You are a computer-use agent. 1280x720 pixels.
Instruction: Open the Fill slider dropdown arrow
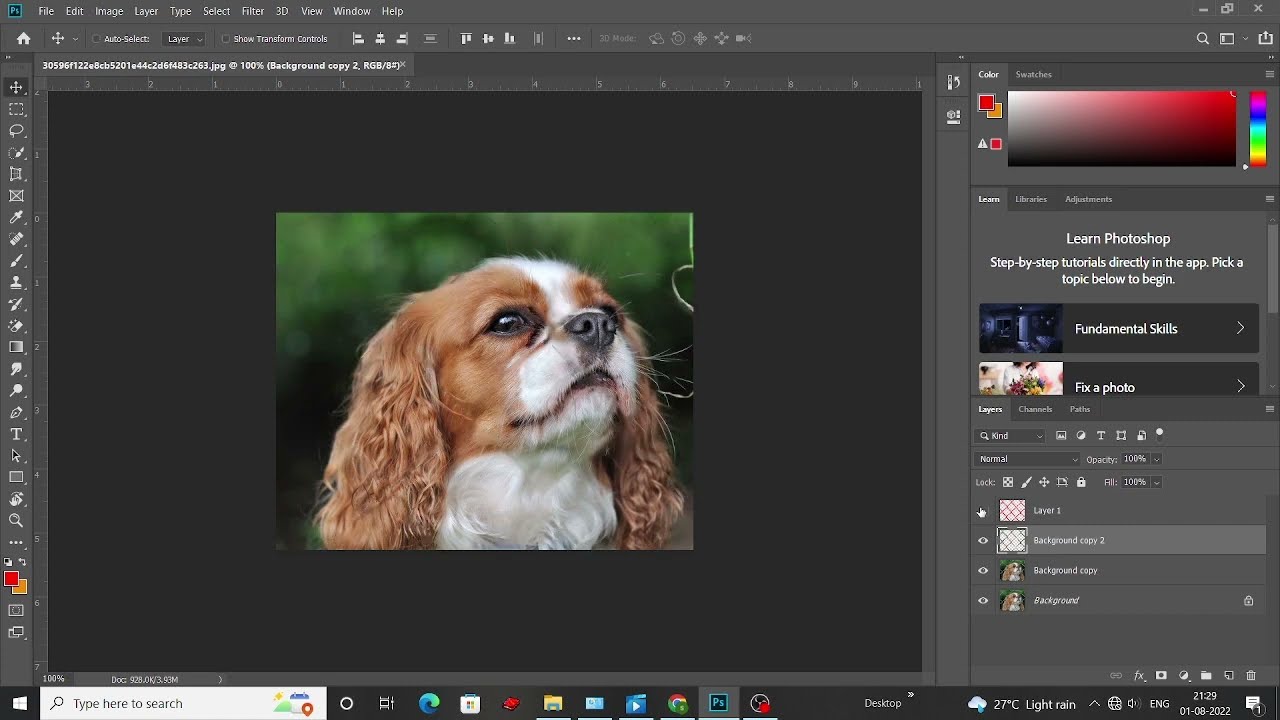pos(1157,482)
